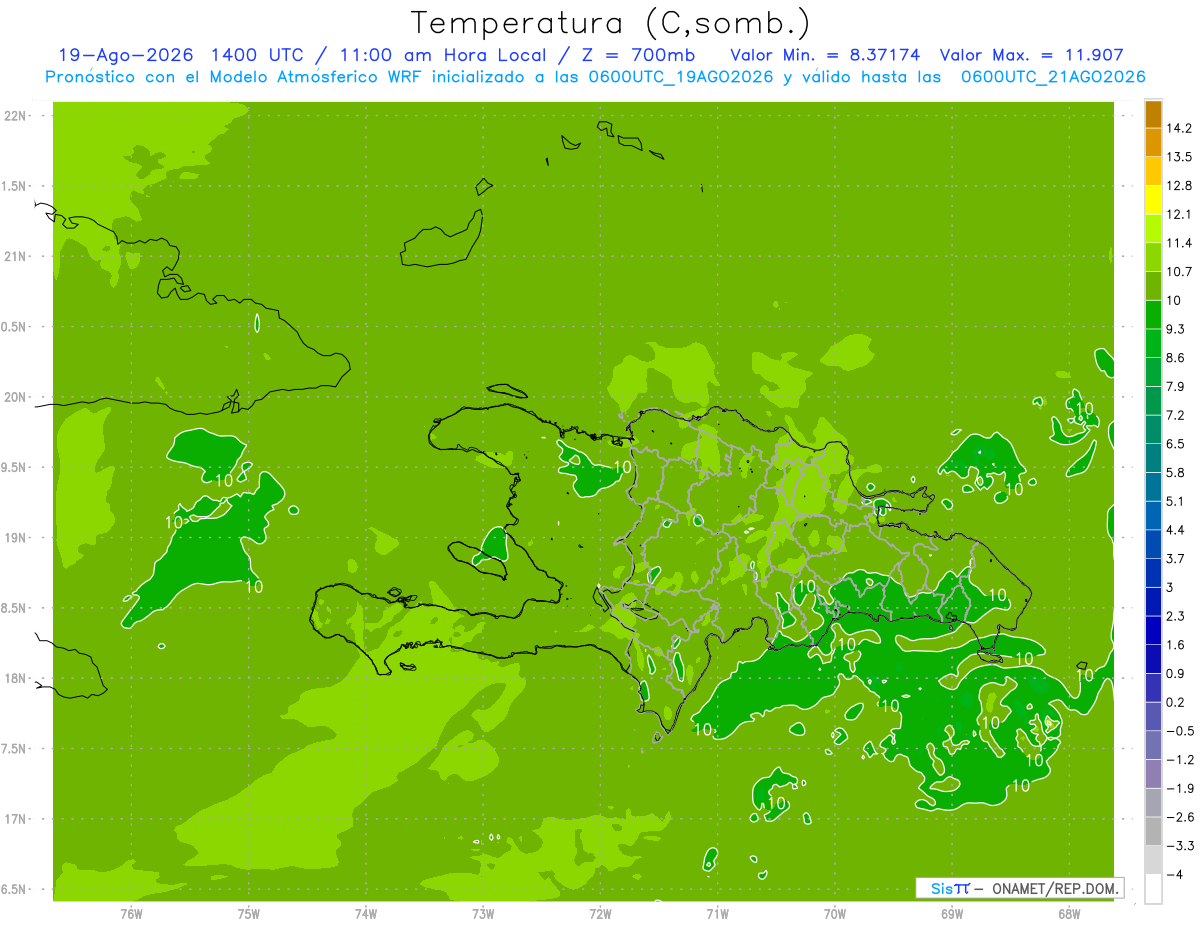The width and height of the screenshot is (1200, 927).
Task: Click the 20N latitude axis label
Action: [x=16, y=398]
